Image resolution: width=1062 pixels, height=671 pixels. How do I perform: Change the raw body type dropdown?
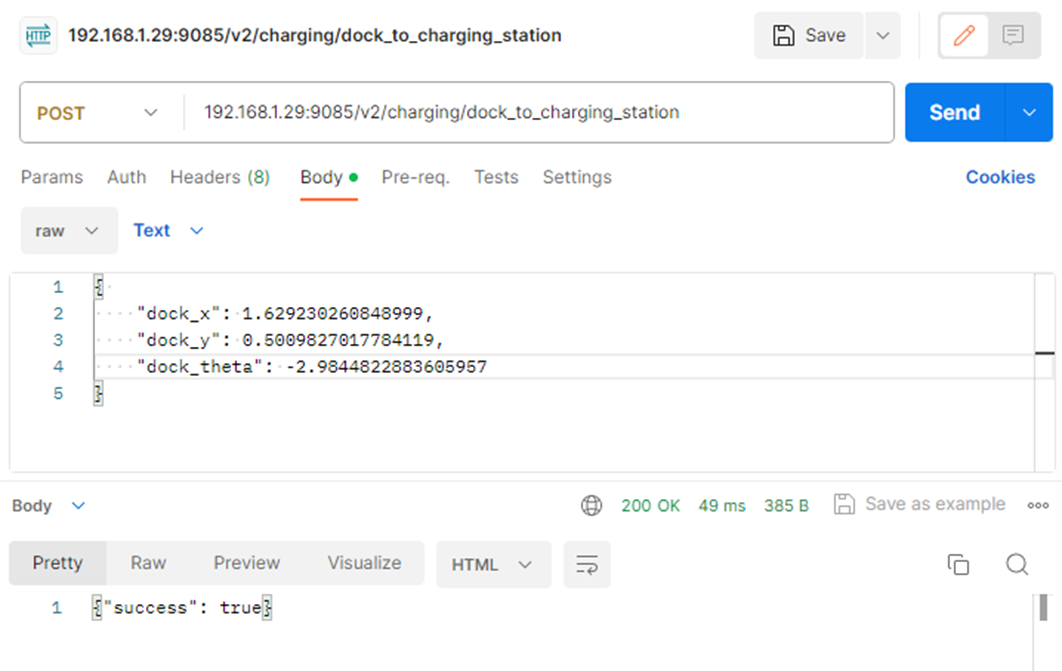click(68, 231)
